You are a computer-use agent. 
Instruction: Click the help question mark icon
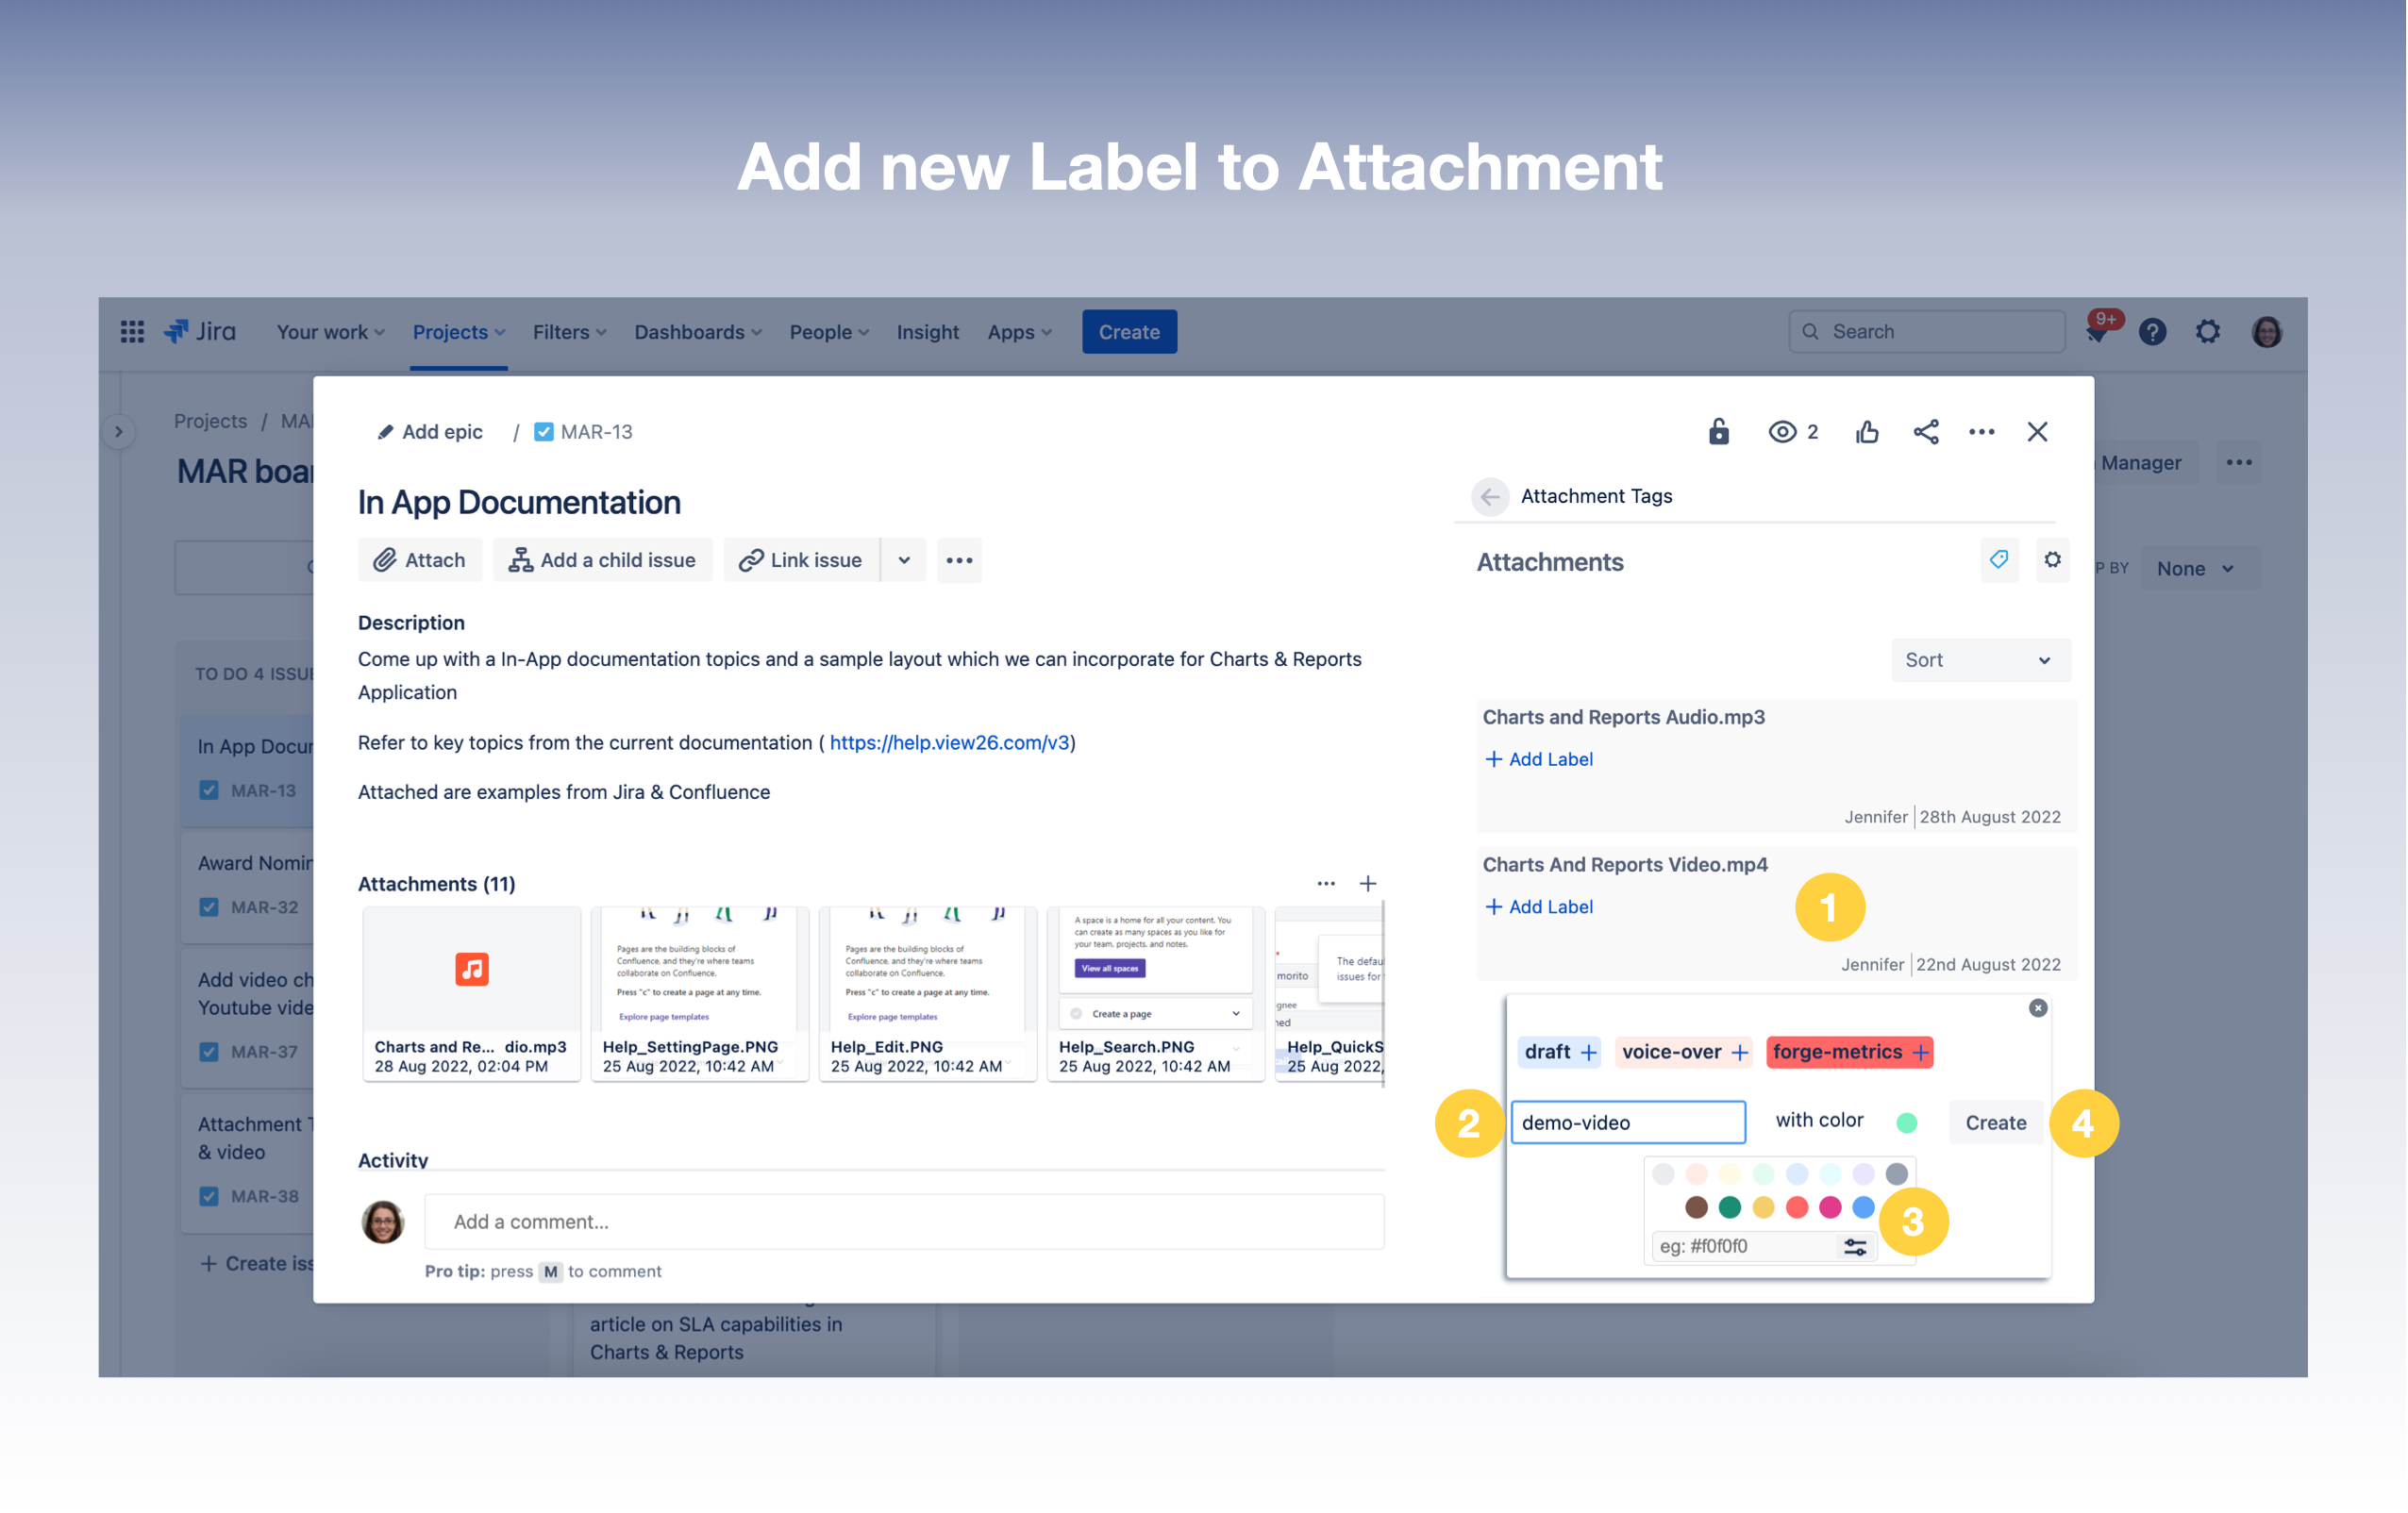tap(2152, 332)
